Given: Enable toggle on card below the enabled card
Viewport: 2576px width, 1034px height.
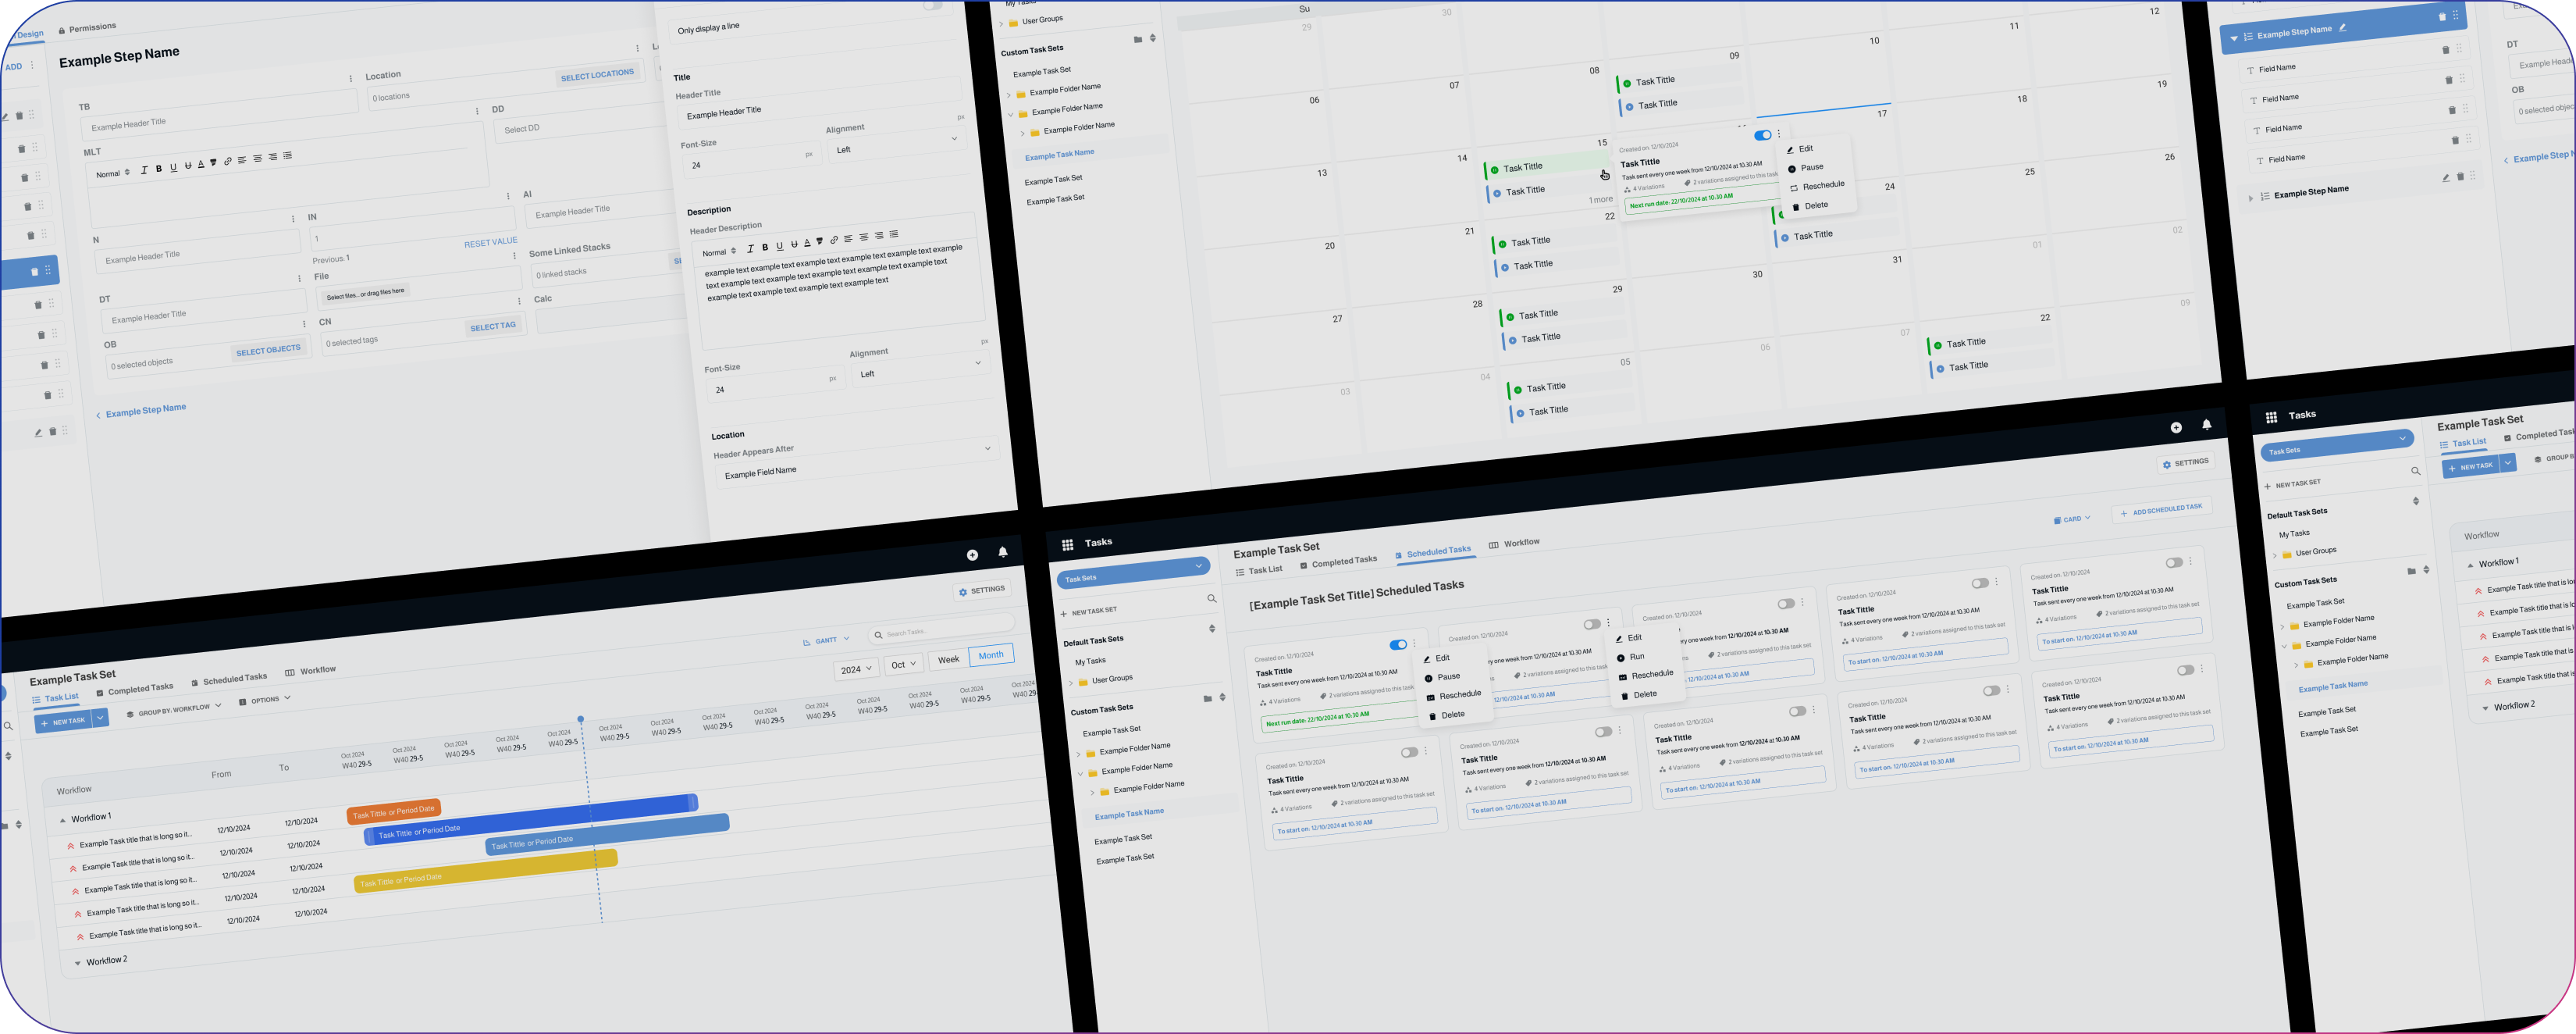Looking at the screenshot, I should click(x=1410, y=752).
